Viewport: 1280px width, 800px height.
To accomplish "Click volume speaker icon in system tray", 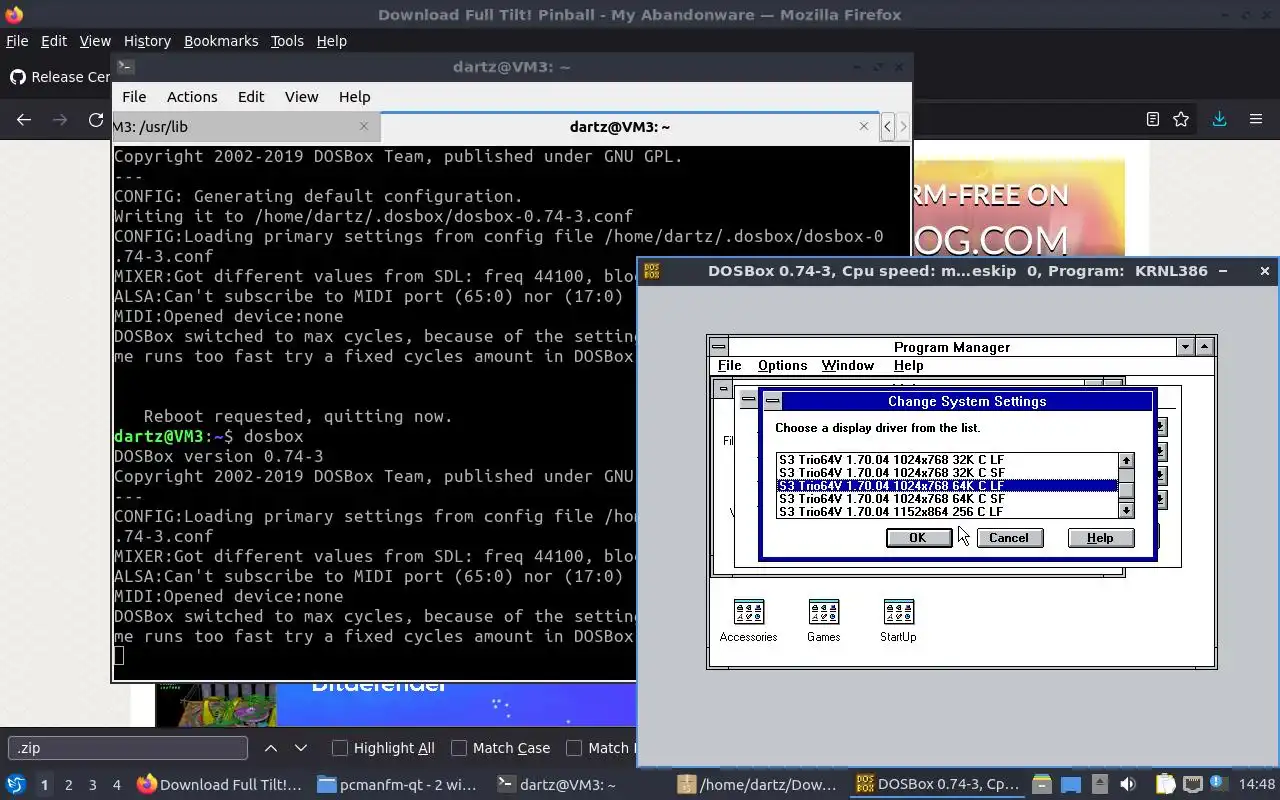I will coord(1128,784).
